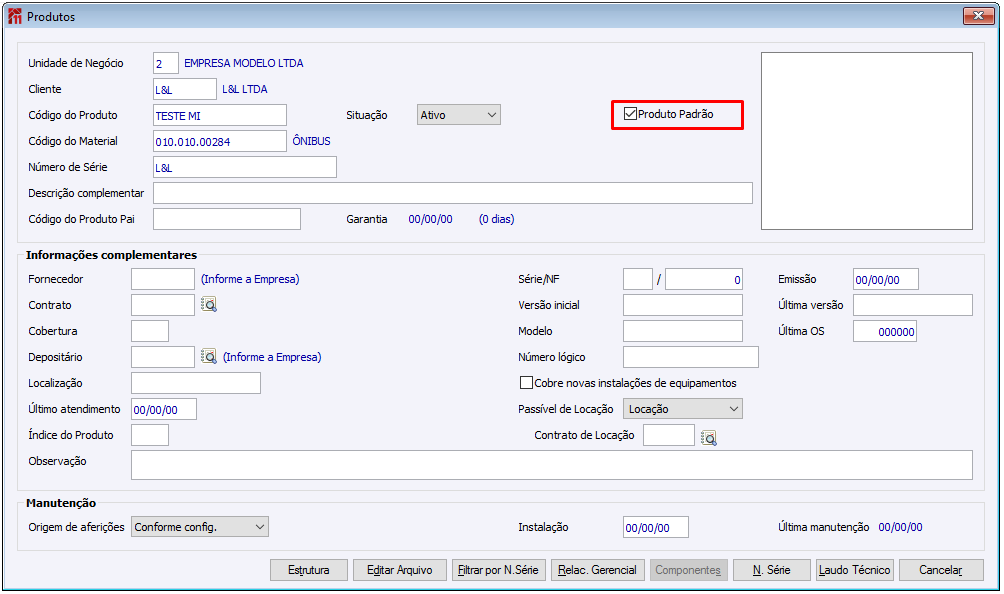Click the Contrato input field
The height and width of the screenshot is (594, 1004).
(163, 305)
